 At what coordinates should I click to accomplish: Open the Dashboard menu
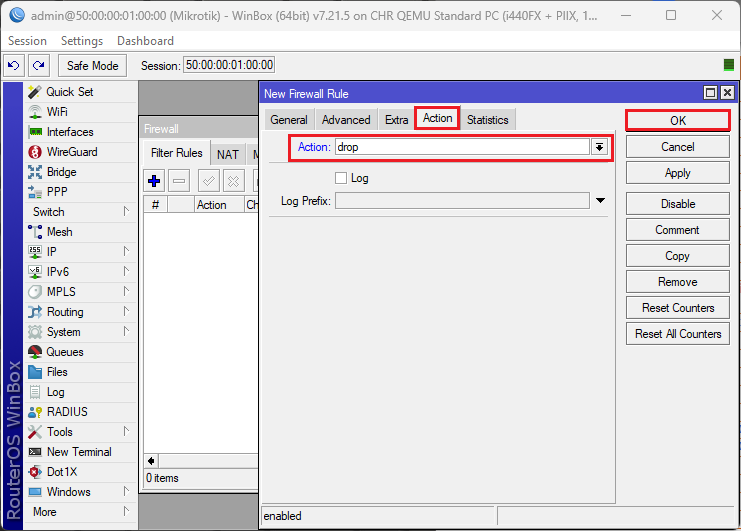[x=146, y=41]
